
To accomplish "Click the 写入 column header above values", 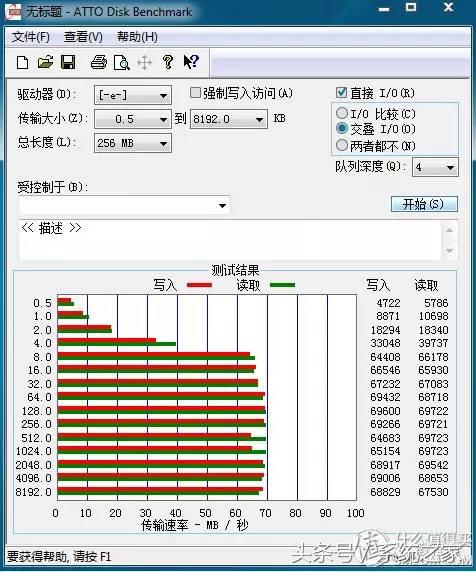I will 378,285.
